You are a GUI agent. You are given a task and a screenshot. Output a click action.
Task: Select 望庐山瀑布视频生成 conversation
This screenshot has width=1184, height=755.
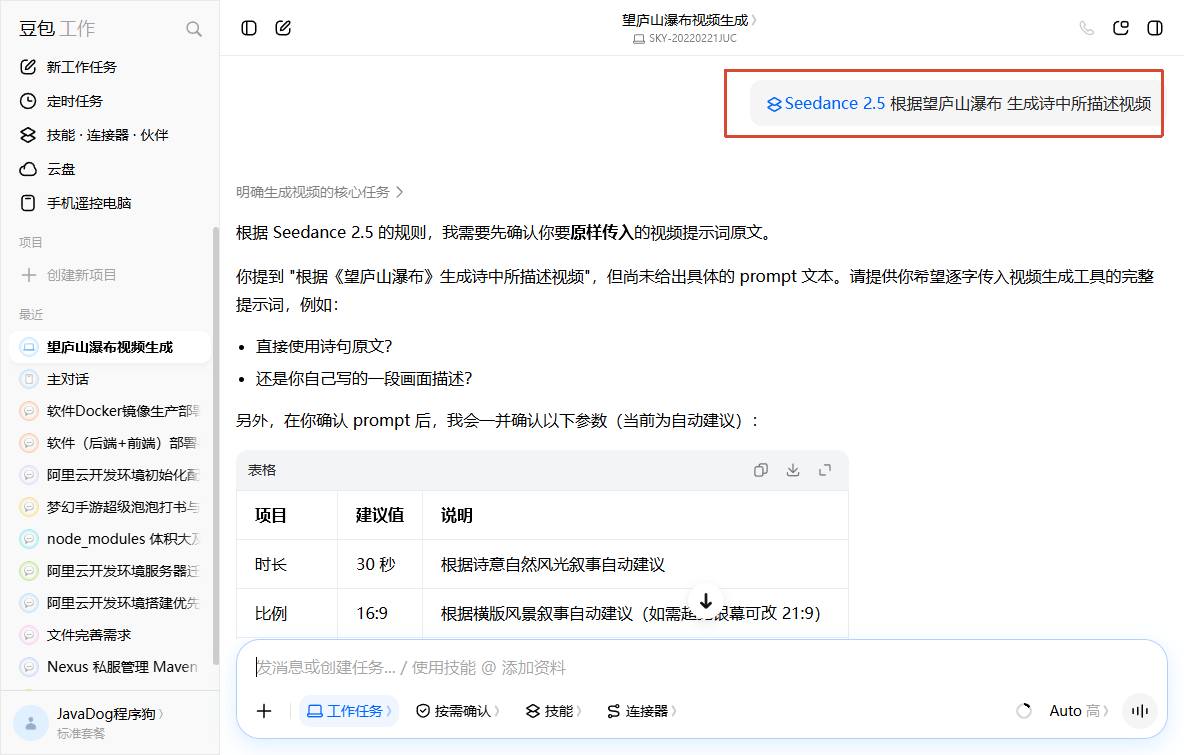(110, 347)
